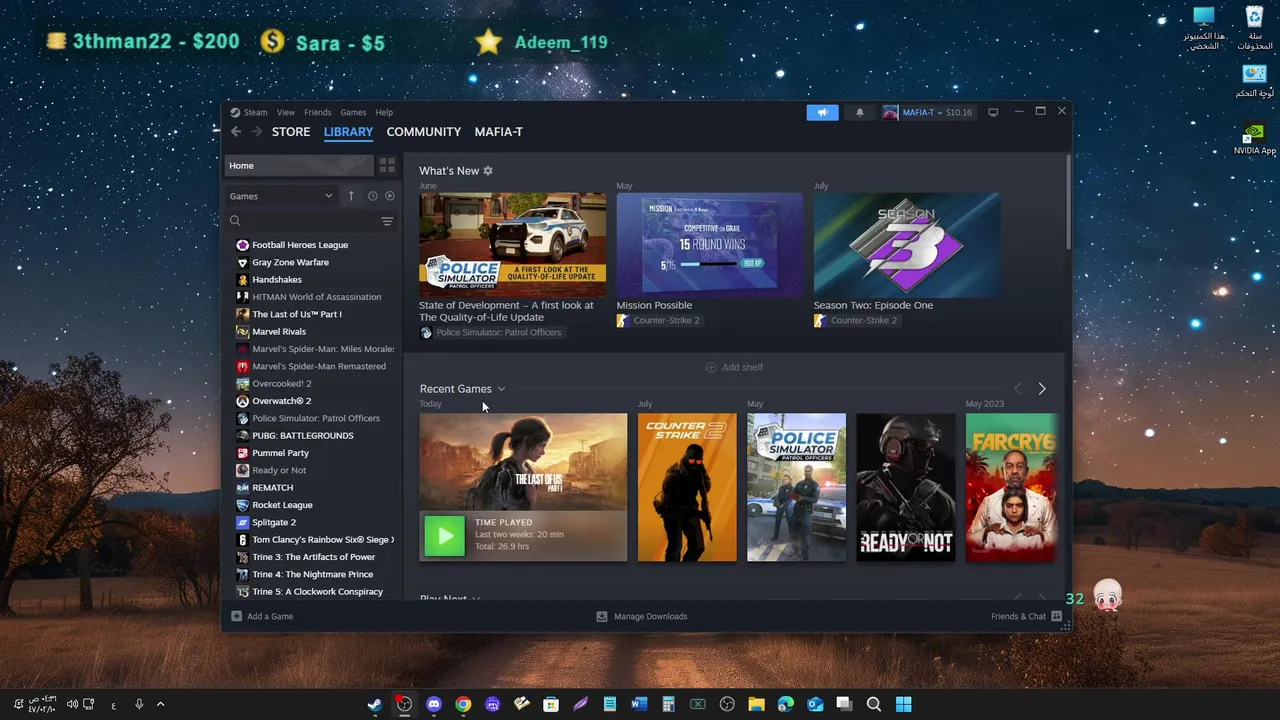Open Steam from the Windows taskbar
This screenshot has width=1280, height=720.
(x=374, y=704)
